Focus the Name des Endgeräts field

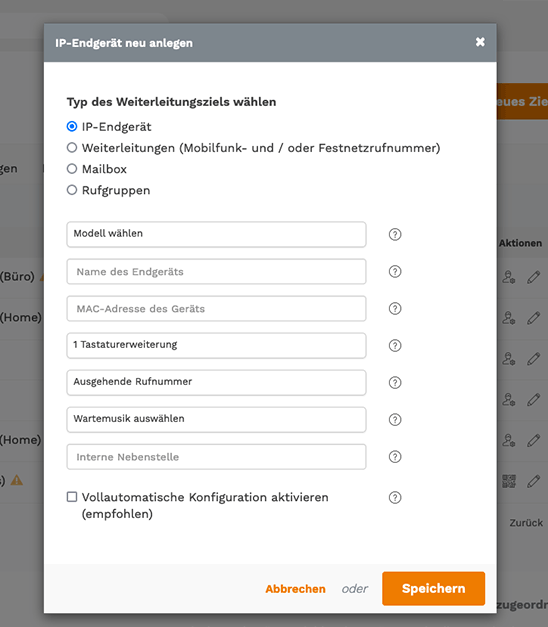tap(216, 272)
